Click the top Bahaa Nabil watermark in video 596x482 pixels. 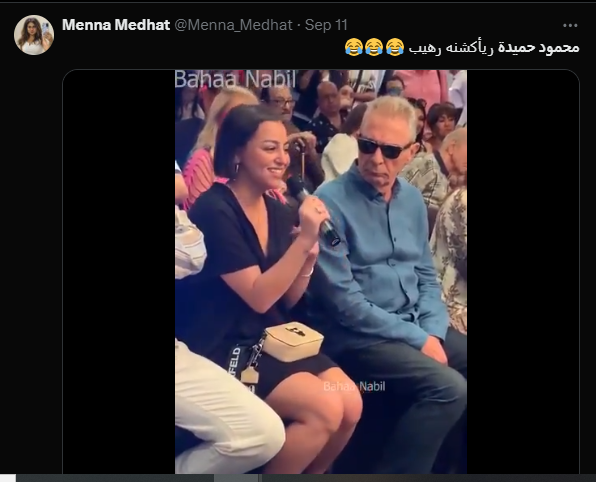pos(235,79)
